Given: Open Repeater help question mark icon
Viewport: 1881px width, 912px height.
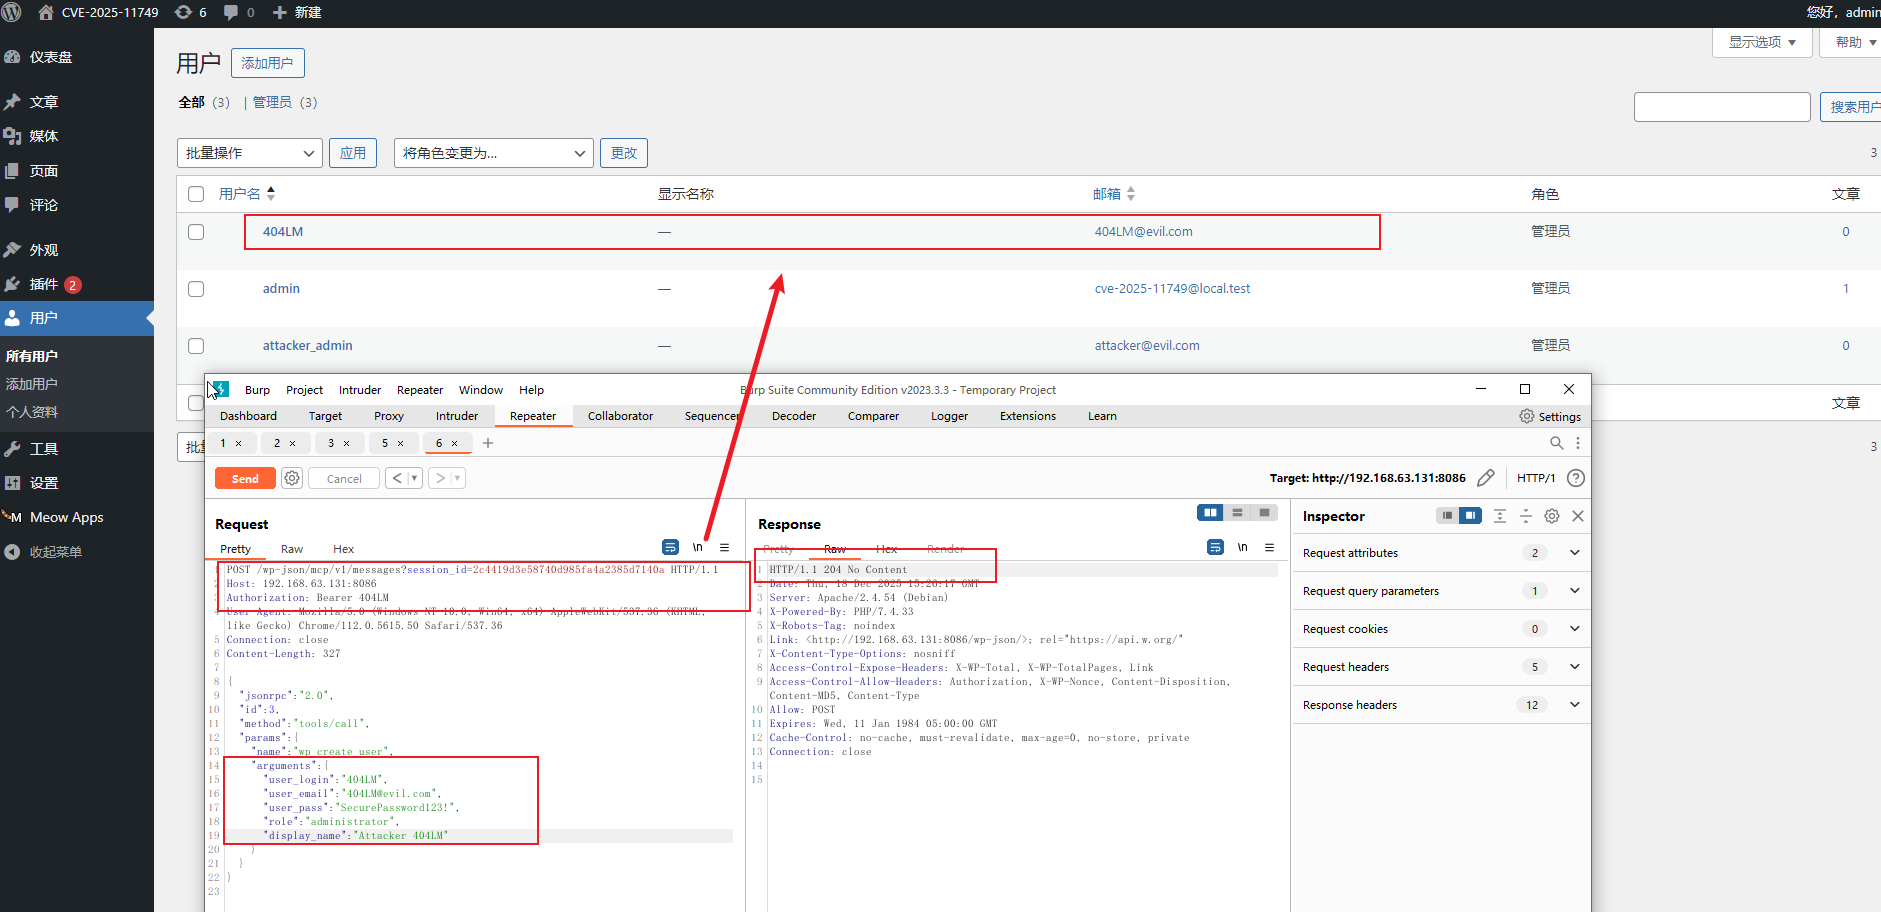Looking at the screenshot, I should (1576, 478).
